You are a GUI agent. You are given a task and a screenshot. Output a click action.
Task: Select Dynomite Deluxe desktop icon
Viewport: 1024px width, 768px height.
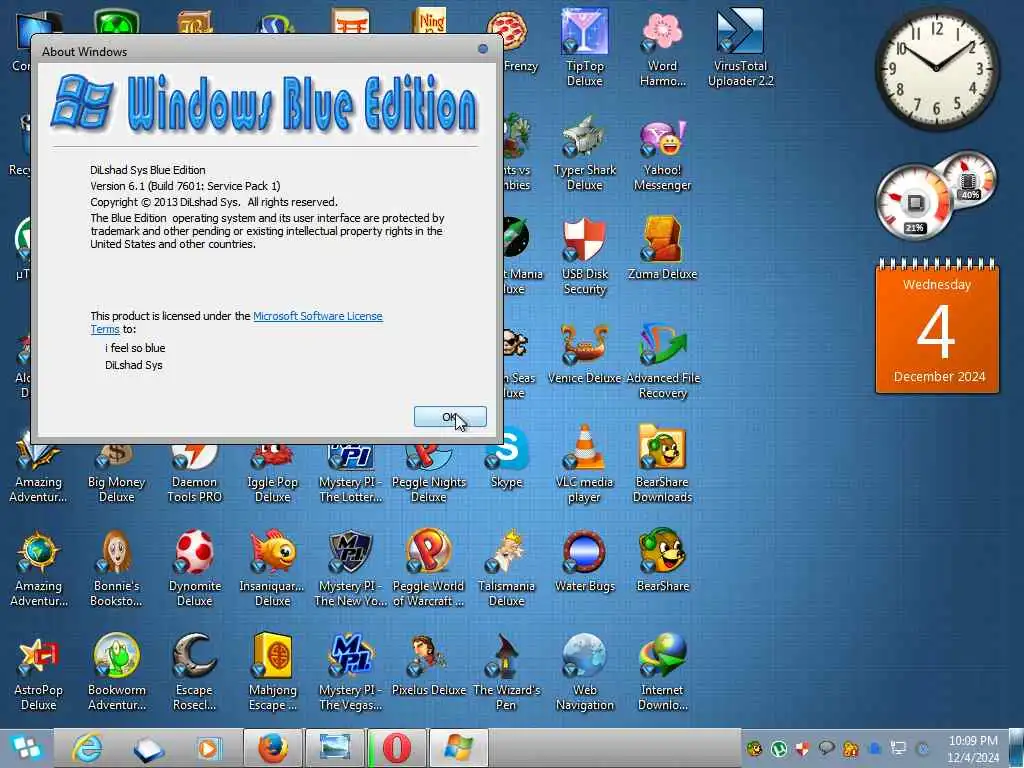195,568
